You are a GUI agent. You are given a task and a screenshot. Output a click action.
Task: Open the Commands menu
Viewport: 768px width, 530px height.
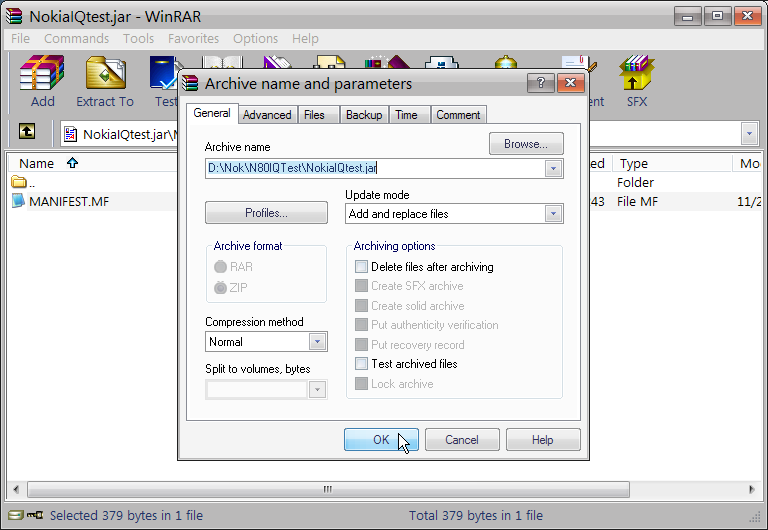pyautogui.click(x=76, y=38)
